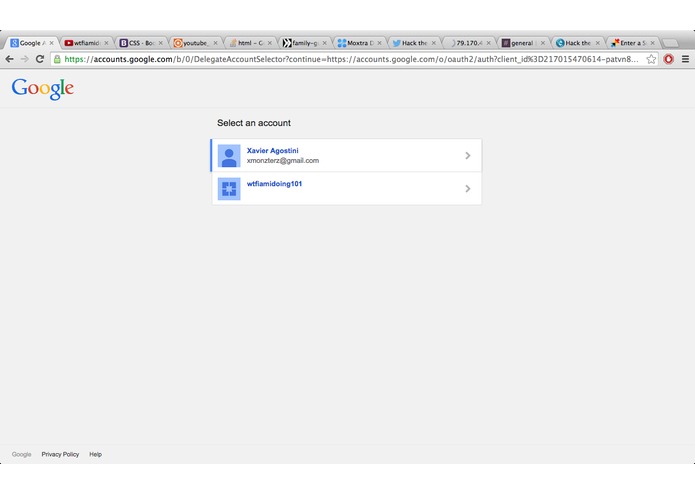Click the Select an account heading
The image size is (695, 494).
(x=254, y=123)
